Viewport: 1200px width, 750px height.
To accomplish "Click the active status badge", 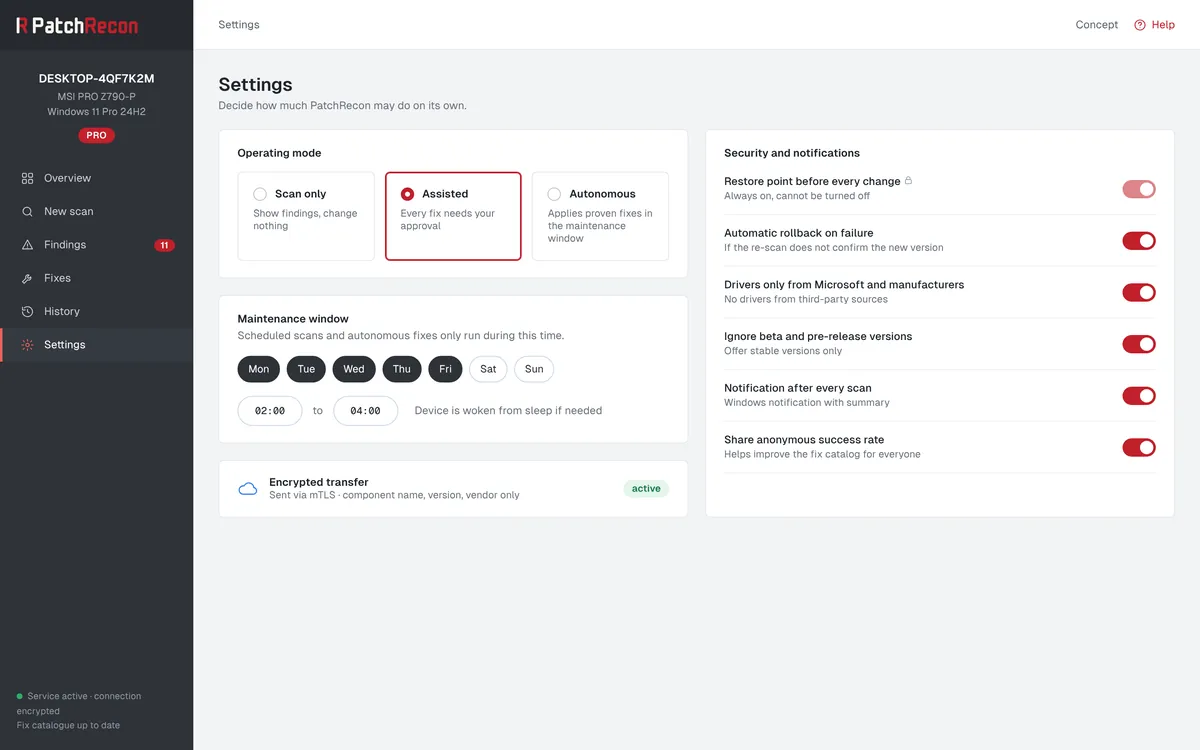I will 646,489.
